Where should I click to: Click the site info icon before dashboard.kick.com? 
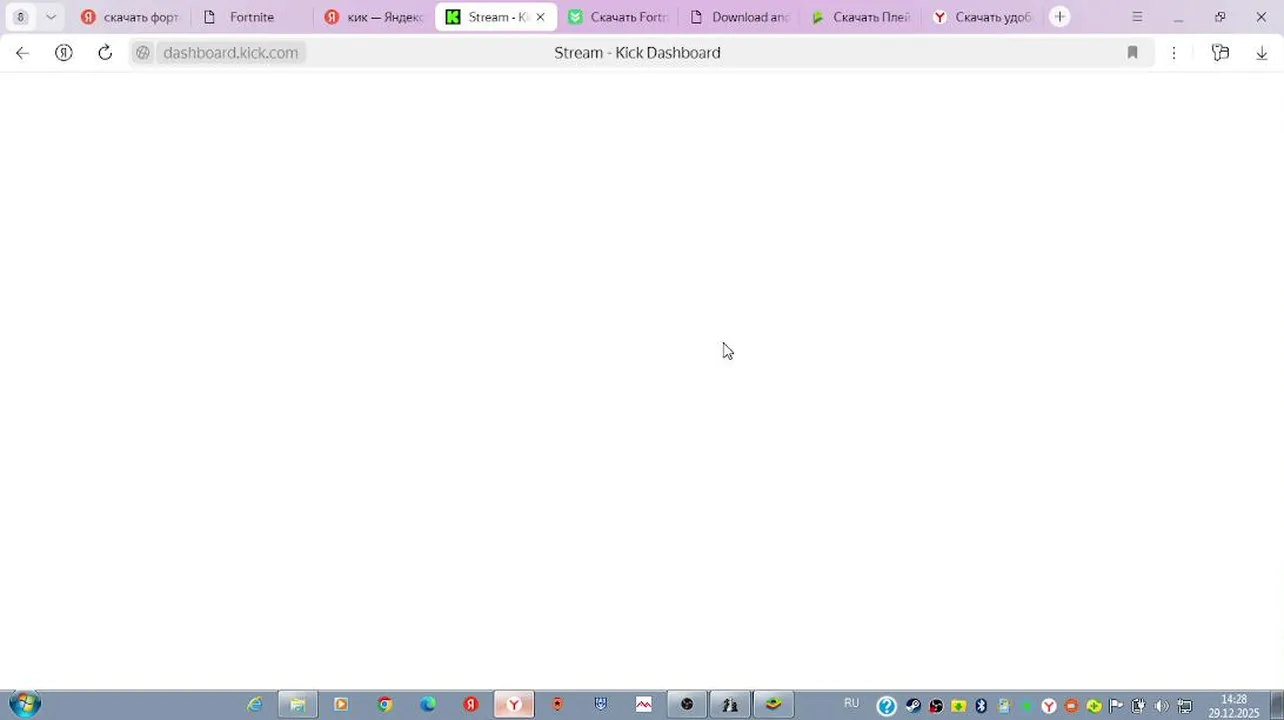pos(143,53)
